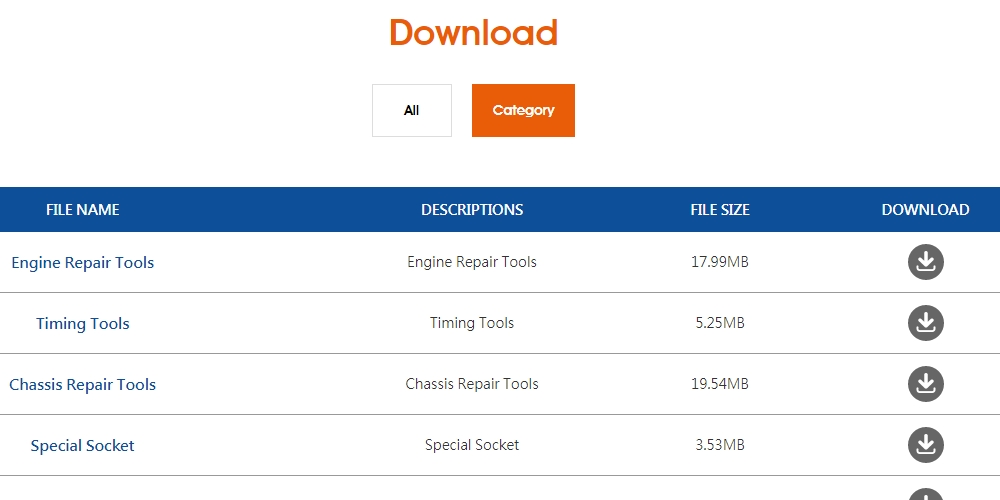Click the Special Socket download icon

pos(925,445)
